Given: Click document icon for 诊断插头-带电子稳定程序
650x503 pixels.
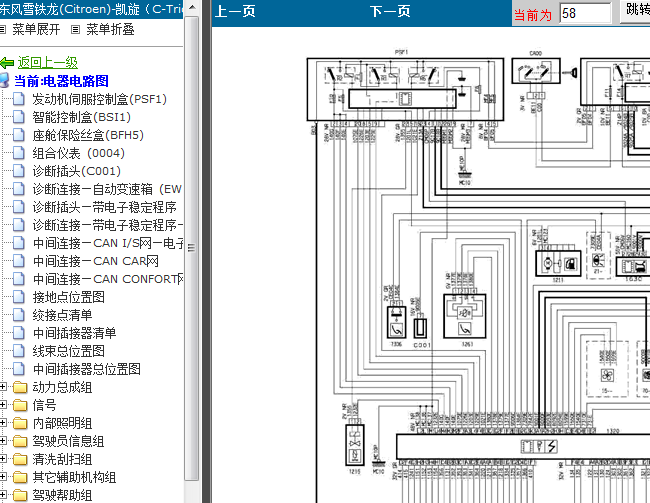Looking at the screenshot, I should point(18,207).
